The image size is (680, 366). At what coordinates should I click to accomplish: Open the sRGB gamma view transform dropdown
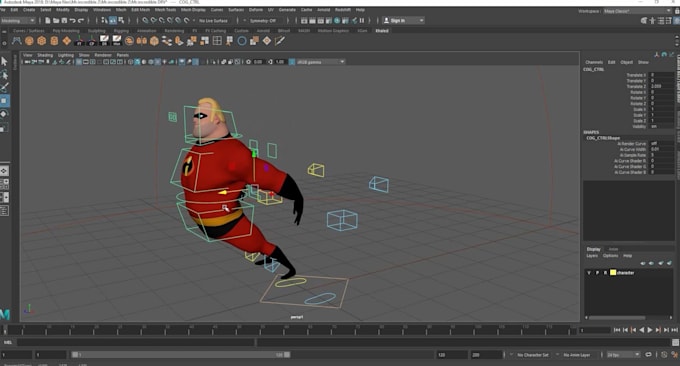pyautogui.click(x=321, y=62)
